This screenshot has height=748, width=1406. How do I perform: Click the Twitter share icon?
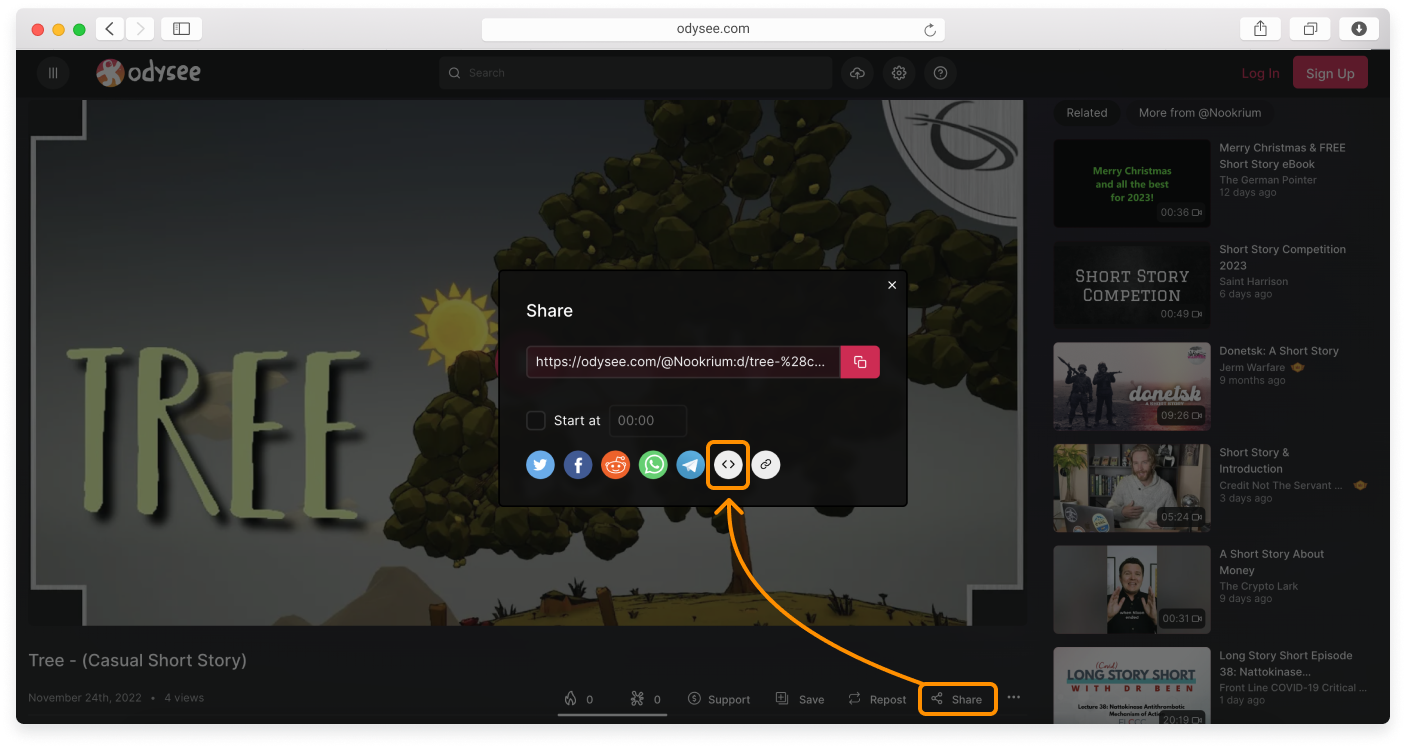pyautogui.click(x=540, y=464)
